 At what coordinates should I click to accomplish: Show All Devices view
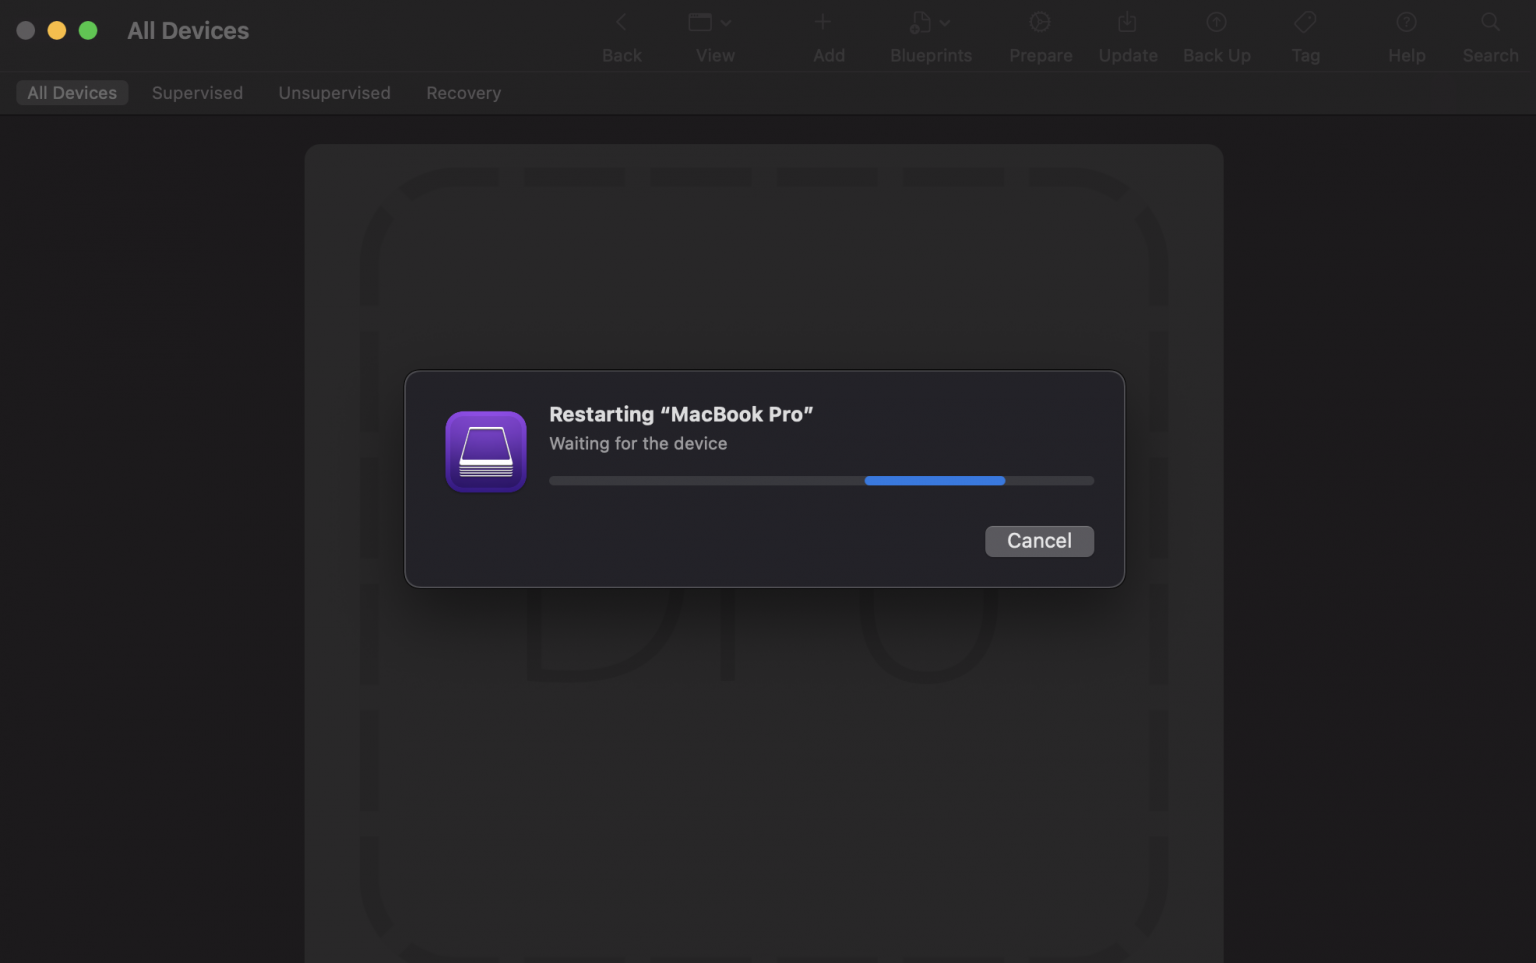[x=71, y=92]
